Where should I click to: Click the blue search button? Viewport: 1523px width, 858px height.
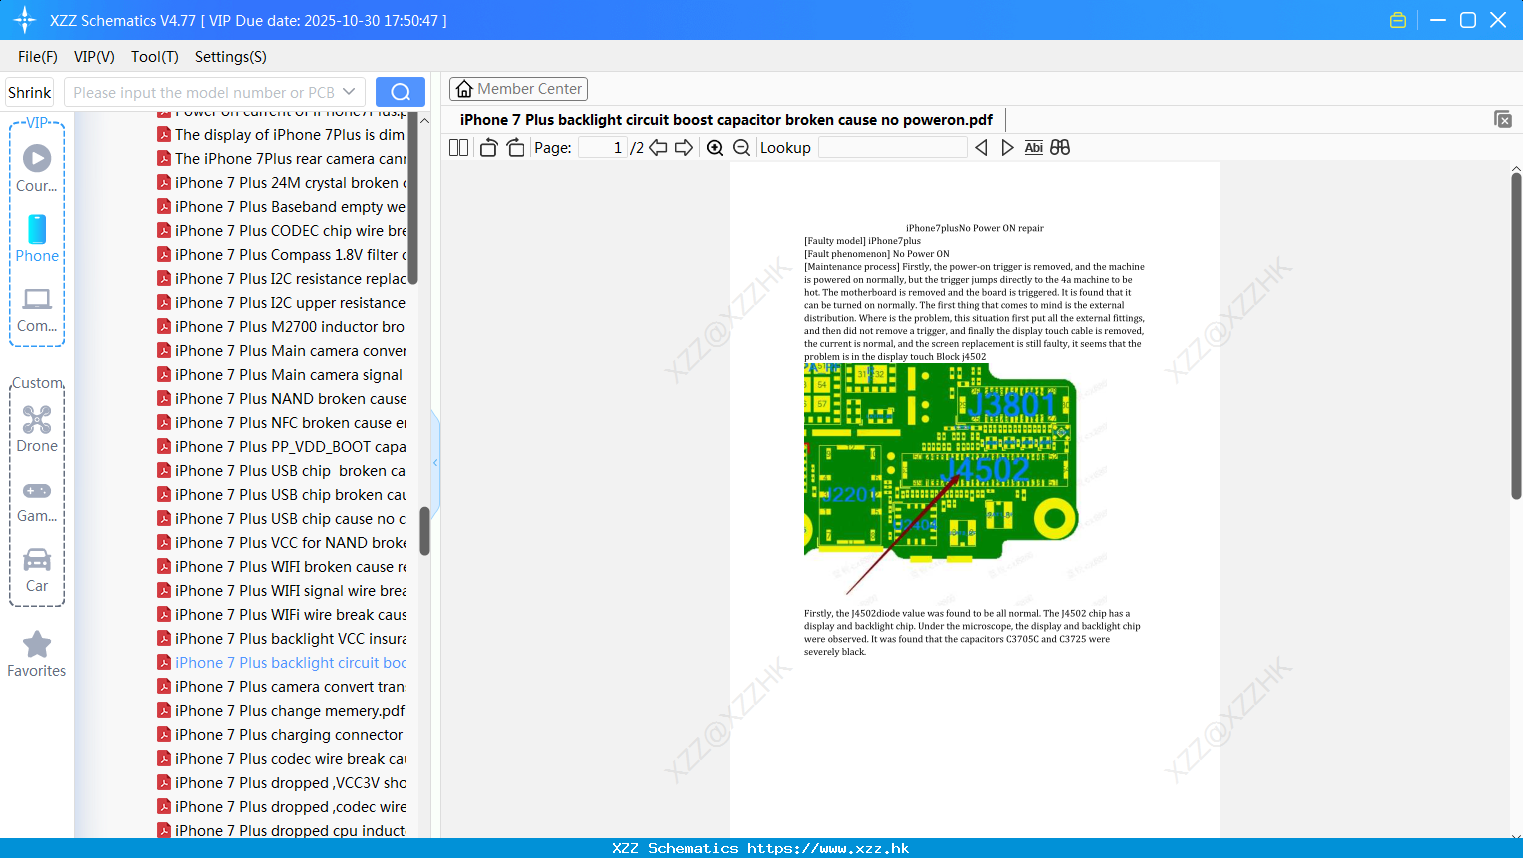tap(400, 92)
